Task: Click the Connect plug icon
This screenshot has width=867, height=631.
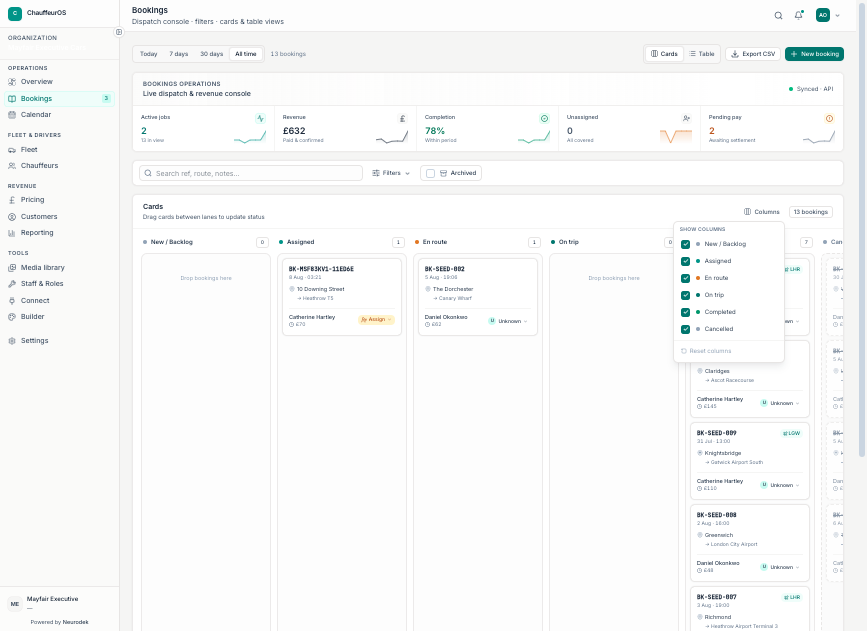Action: click(x=12, y=301)
